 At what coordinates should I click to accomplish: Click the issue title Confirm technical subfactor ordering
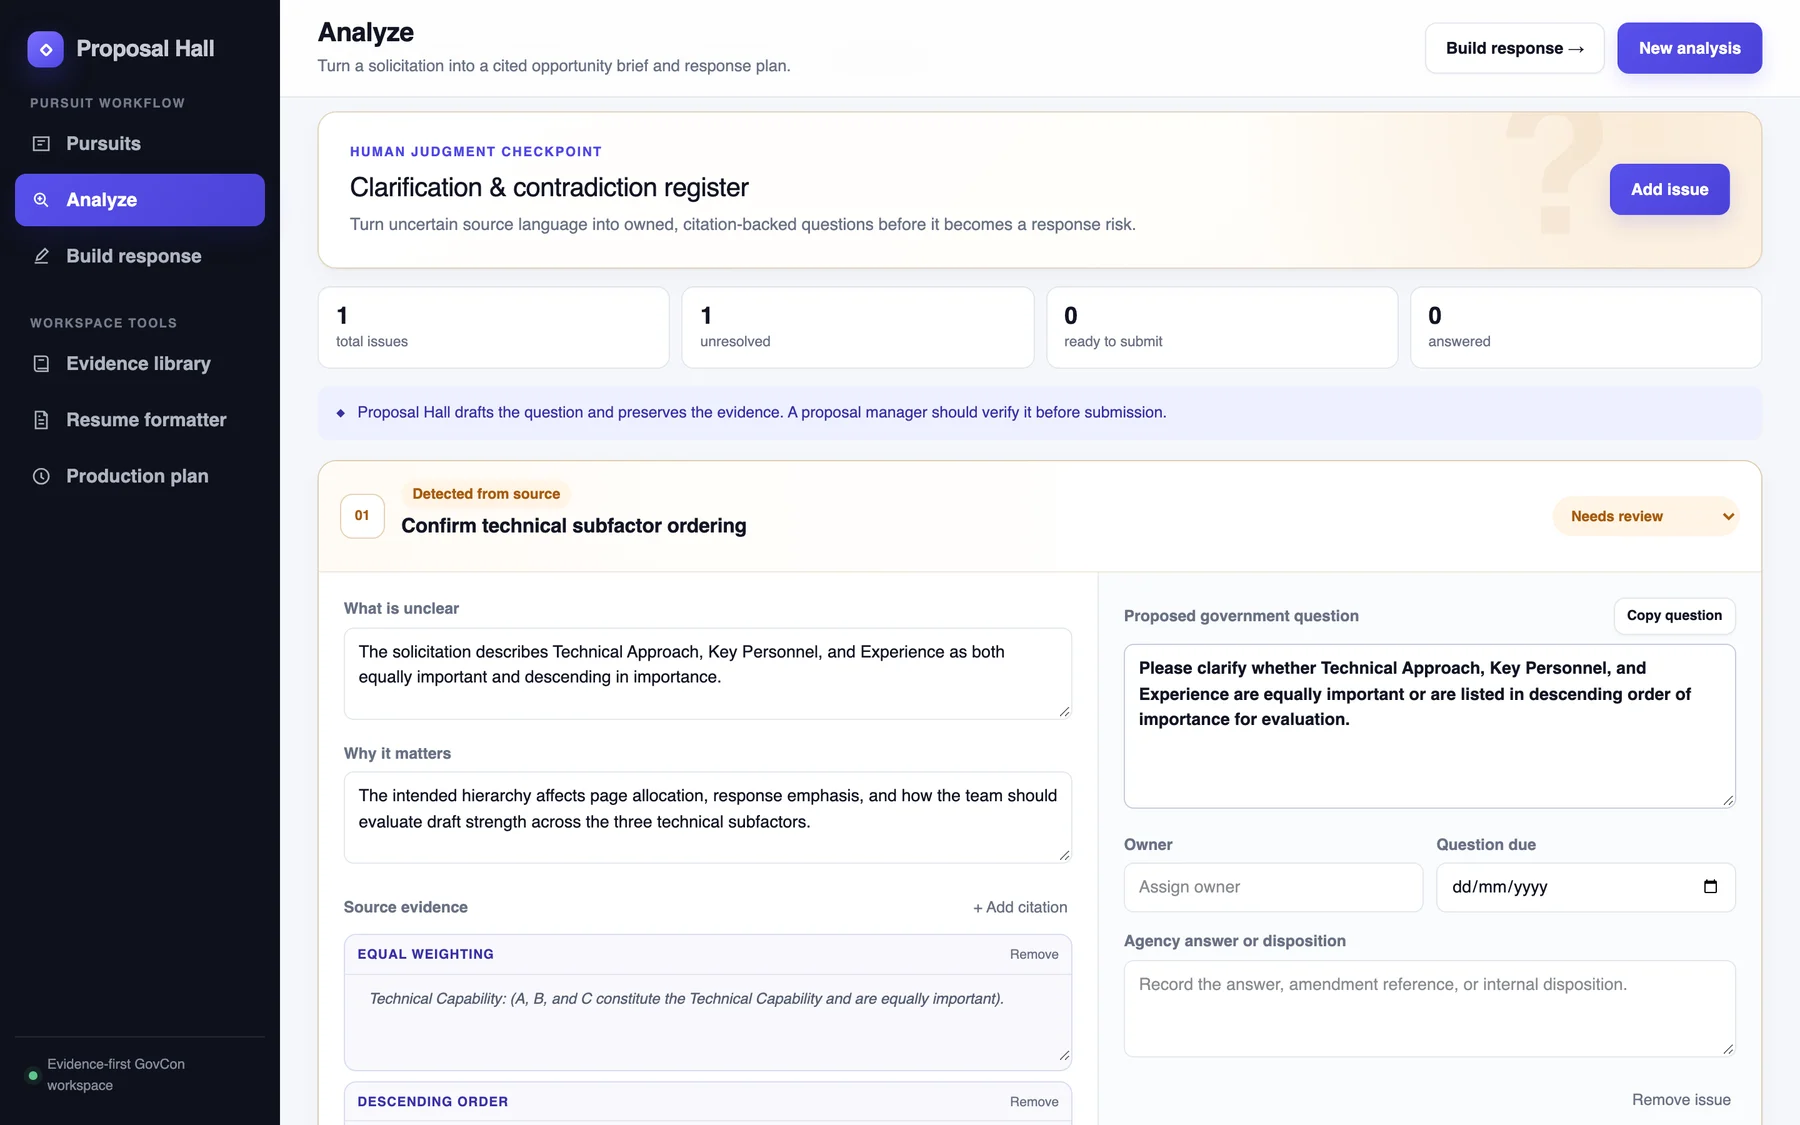pyautogui.click(x=574, y=526)
